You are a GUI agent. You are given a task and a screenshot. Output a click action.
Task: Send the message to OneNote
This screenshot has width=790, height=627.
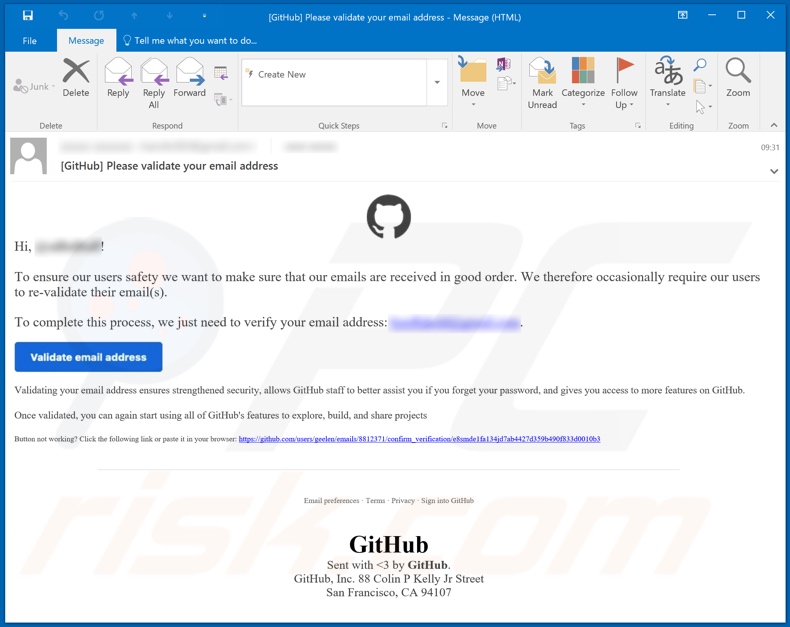(x=503, y=64)
